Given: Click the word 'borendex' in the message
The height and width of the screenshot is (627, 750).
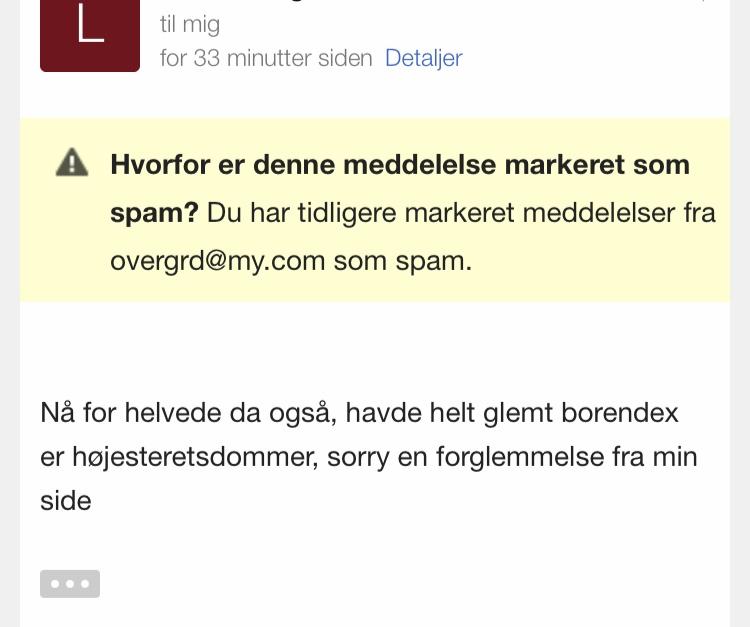Looking at the screenshot, I should tap(620, 413).
